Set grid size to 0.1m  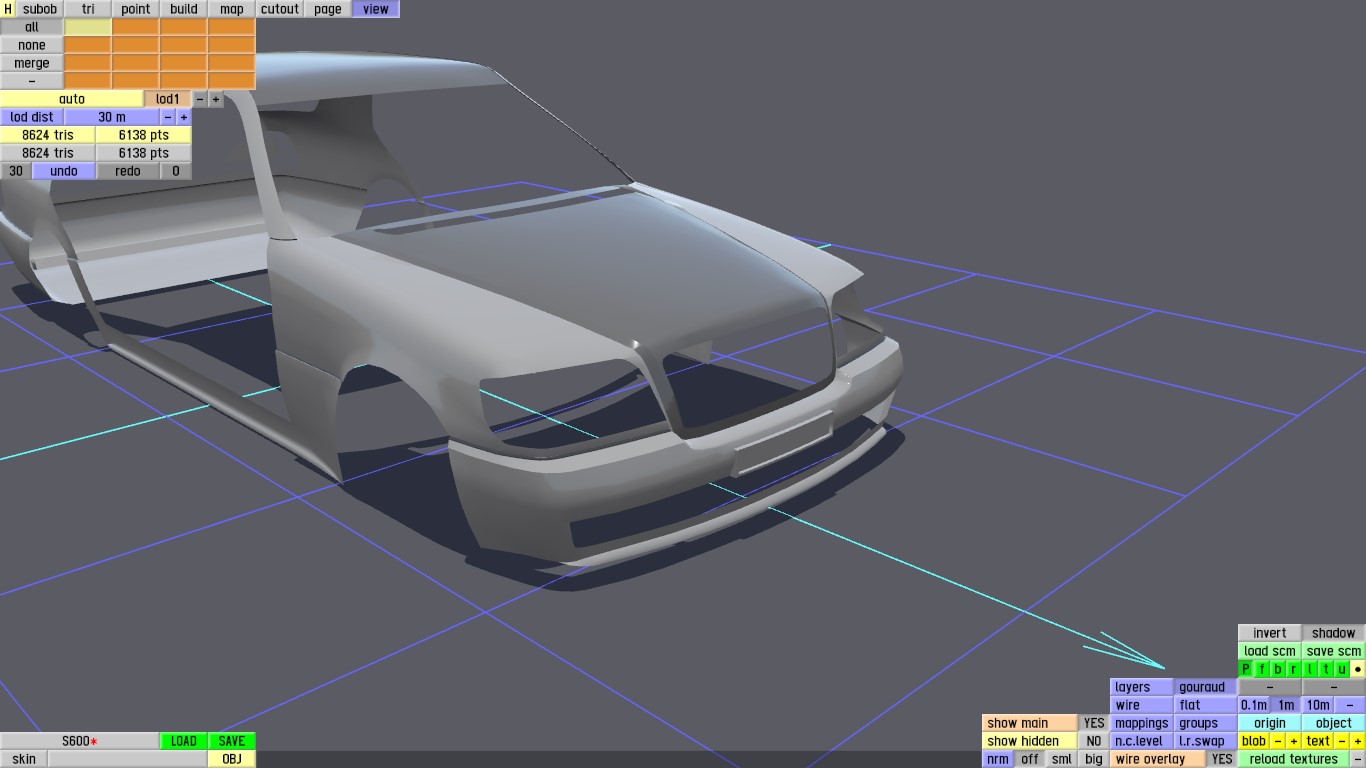click(1254, 705)
